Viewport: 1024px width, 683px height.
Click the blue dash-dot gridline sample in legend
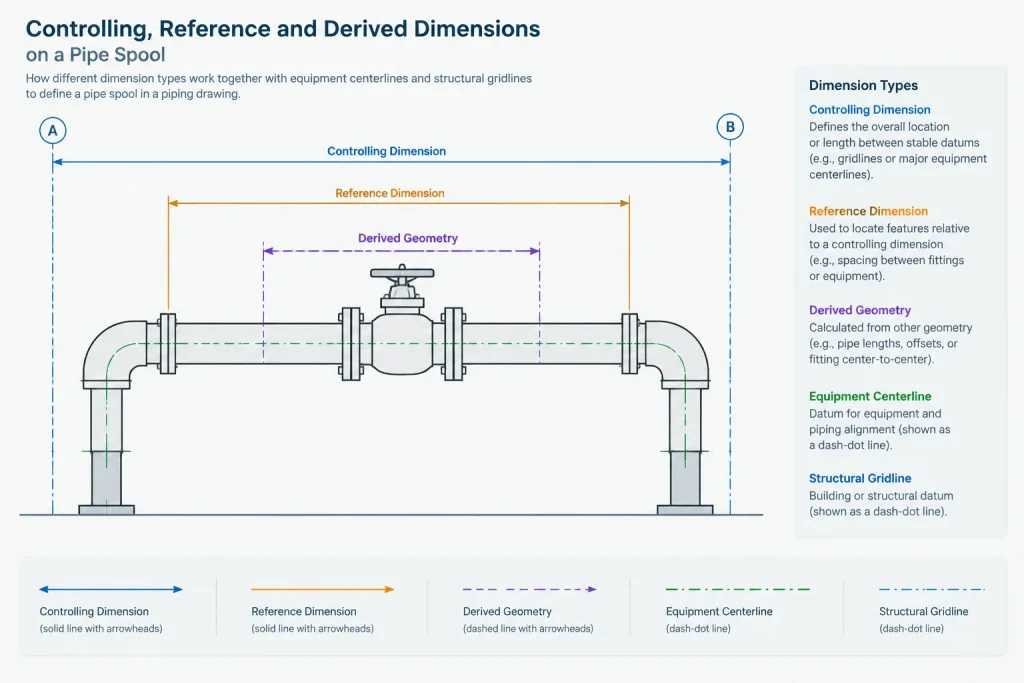931,589
